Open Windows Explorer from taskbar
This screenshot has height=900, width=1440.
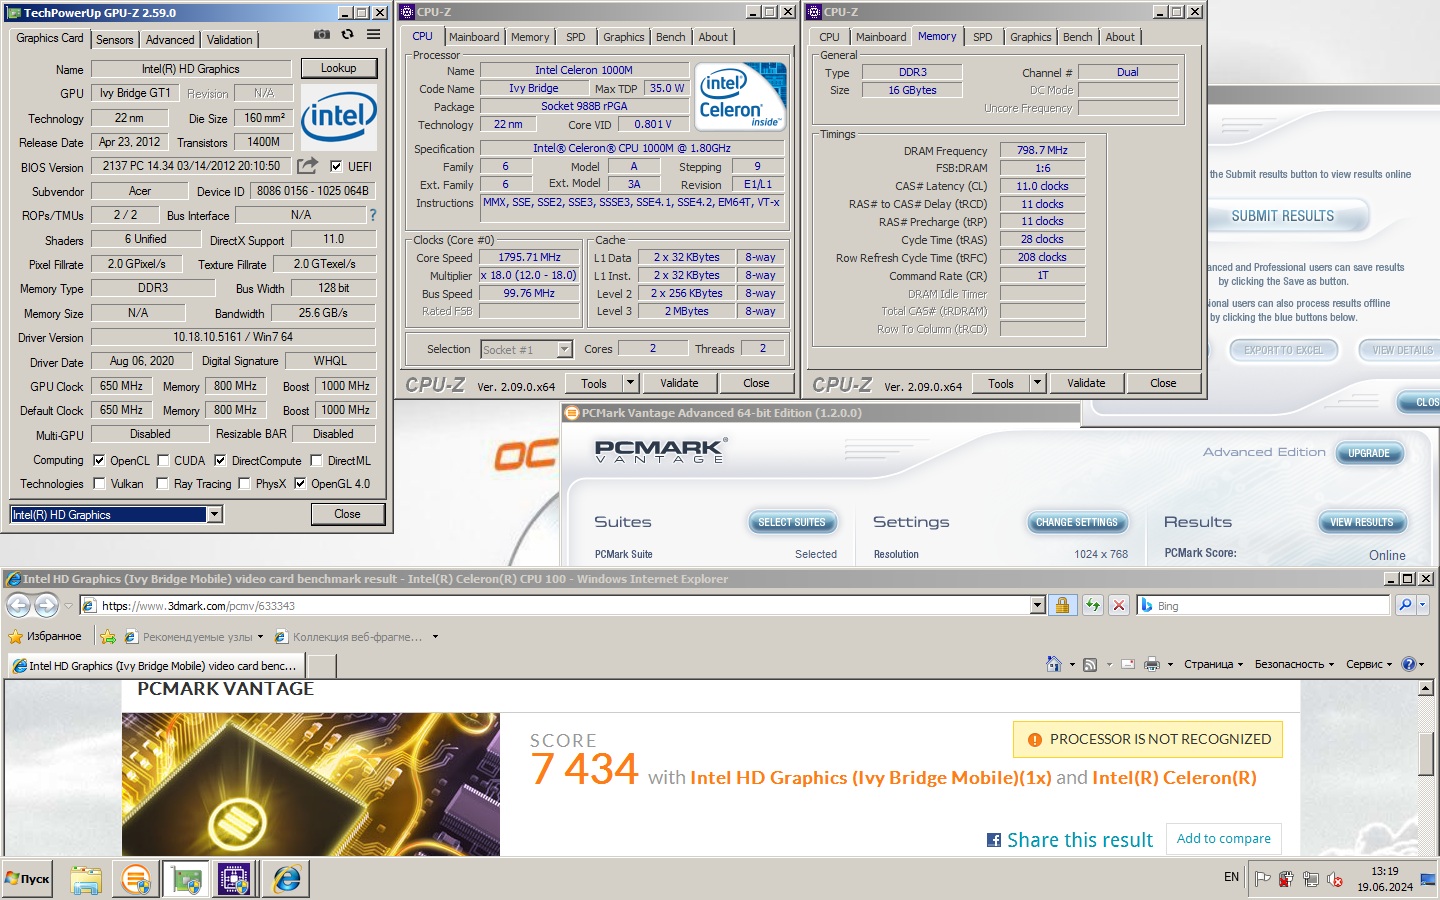point(86,879)
